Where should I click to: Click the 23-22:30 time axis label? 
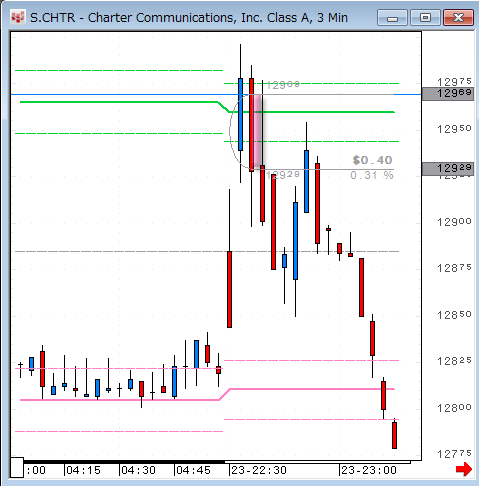(x=259, y=470)
